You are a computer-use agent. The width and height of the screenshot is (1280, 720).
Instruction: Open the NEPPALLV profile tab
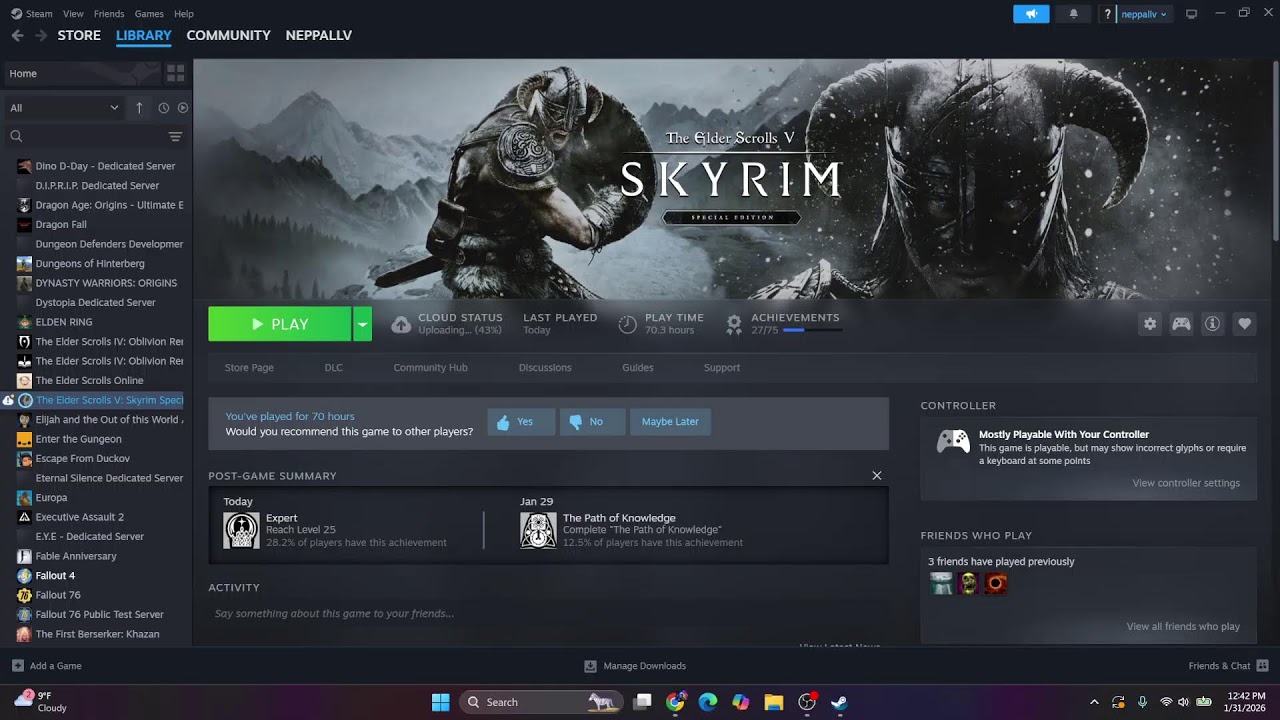pos(319,35)
